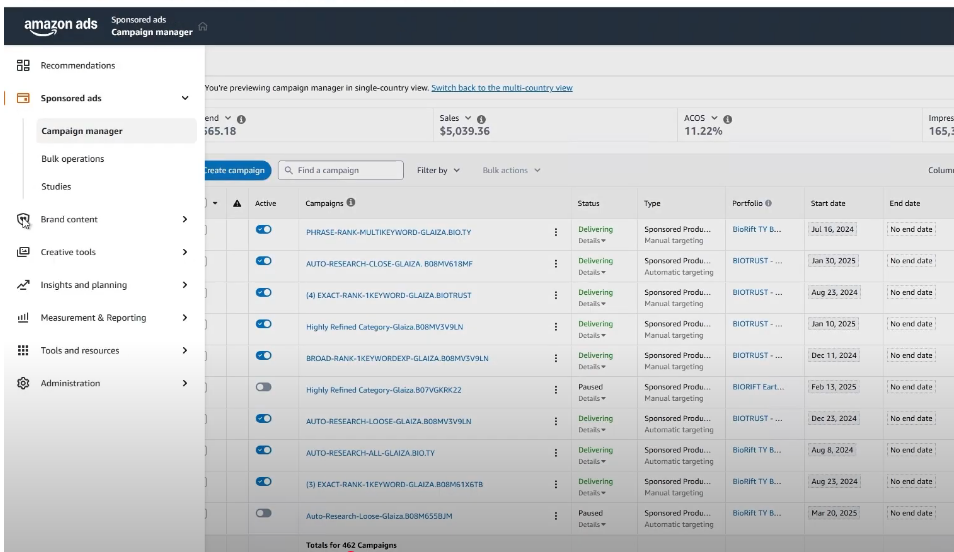Viewport: 954px width, 552px height.
Task: Open options menu for BROAD-RANK-1KEYWORDEXP campaign
Action: [x=555, y=358]
